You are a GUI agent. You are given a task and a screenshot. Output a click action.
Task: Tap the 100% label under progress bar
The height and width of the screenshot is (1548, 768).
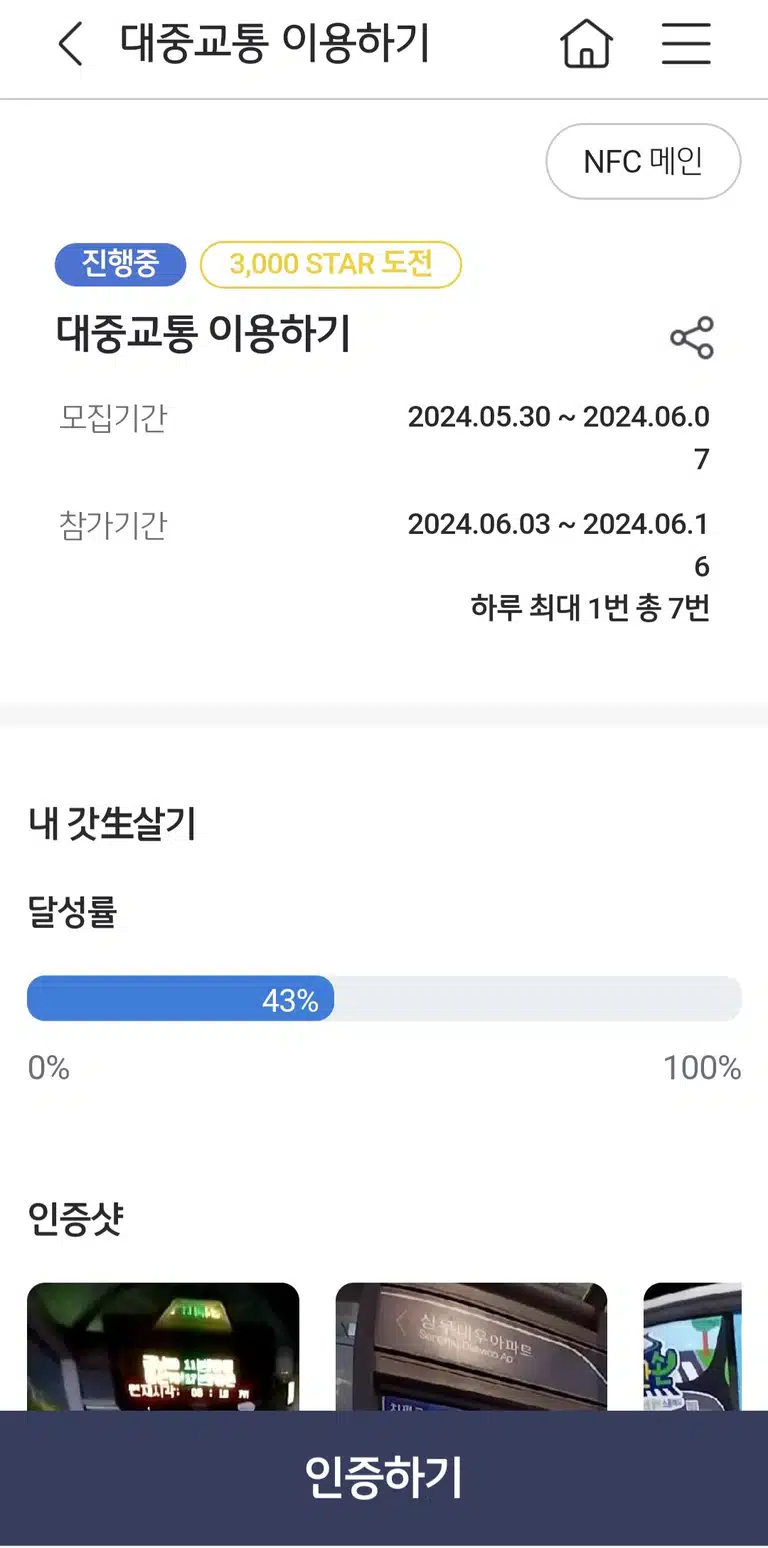702,1068
